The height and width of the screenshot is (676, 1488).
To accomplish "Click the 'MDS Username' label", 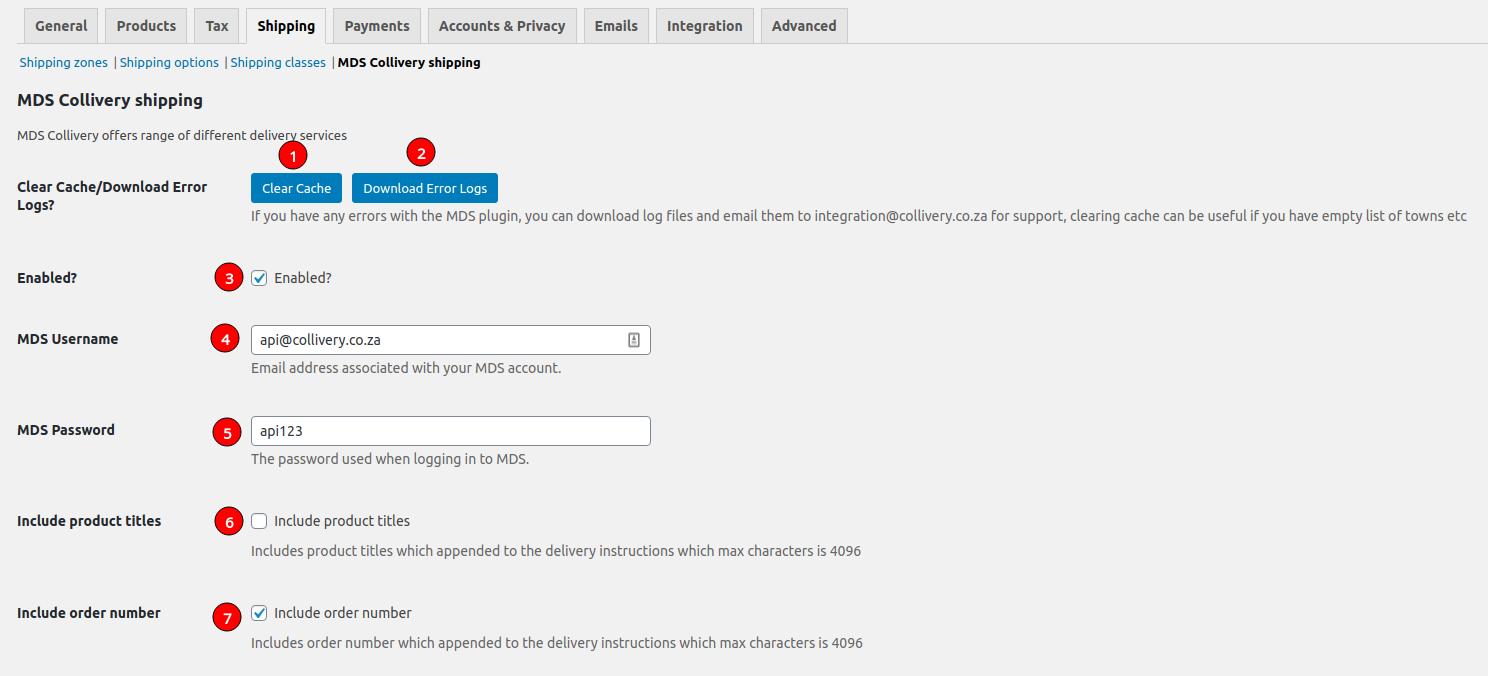I will pos(68,339).
